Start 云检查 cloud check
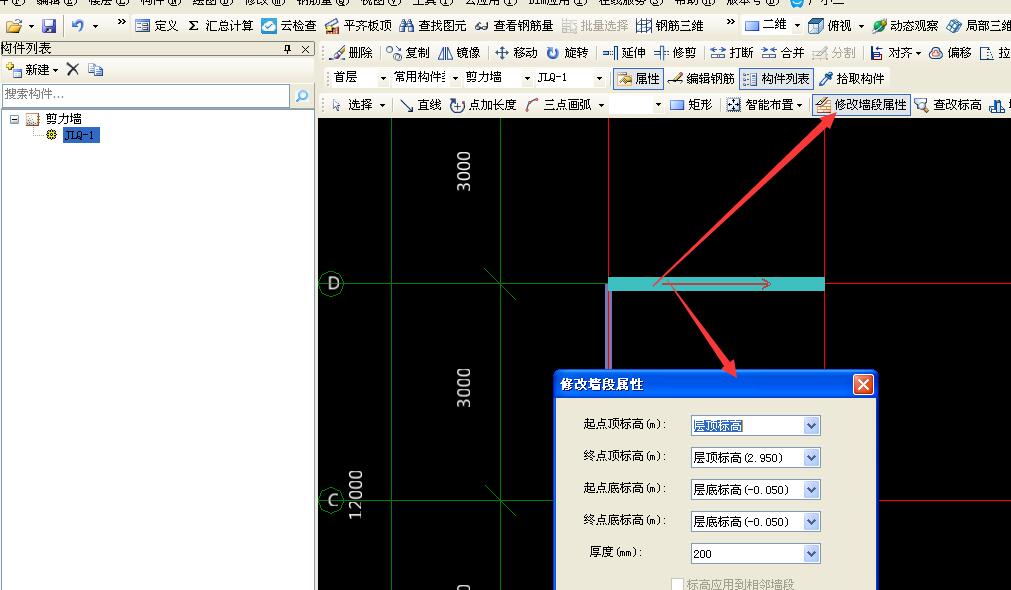This screenshot has width=1011, height=590. pos(289,26)
